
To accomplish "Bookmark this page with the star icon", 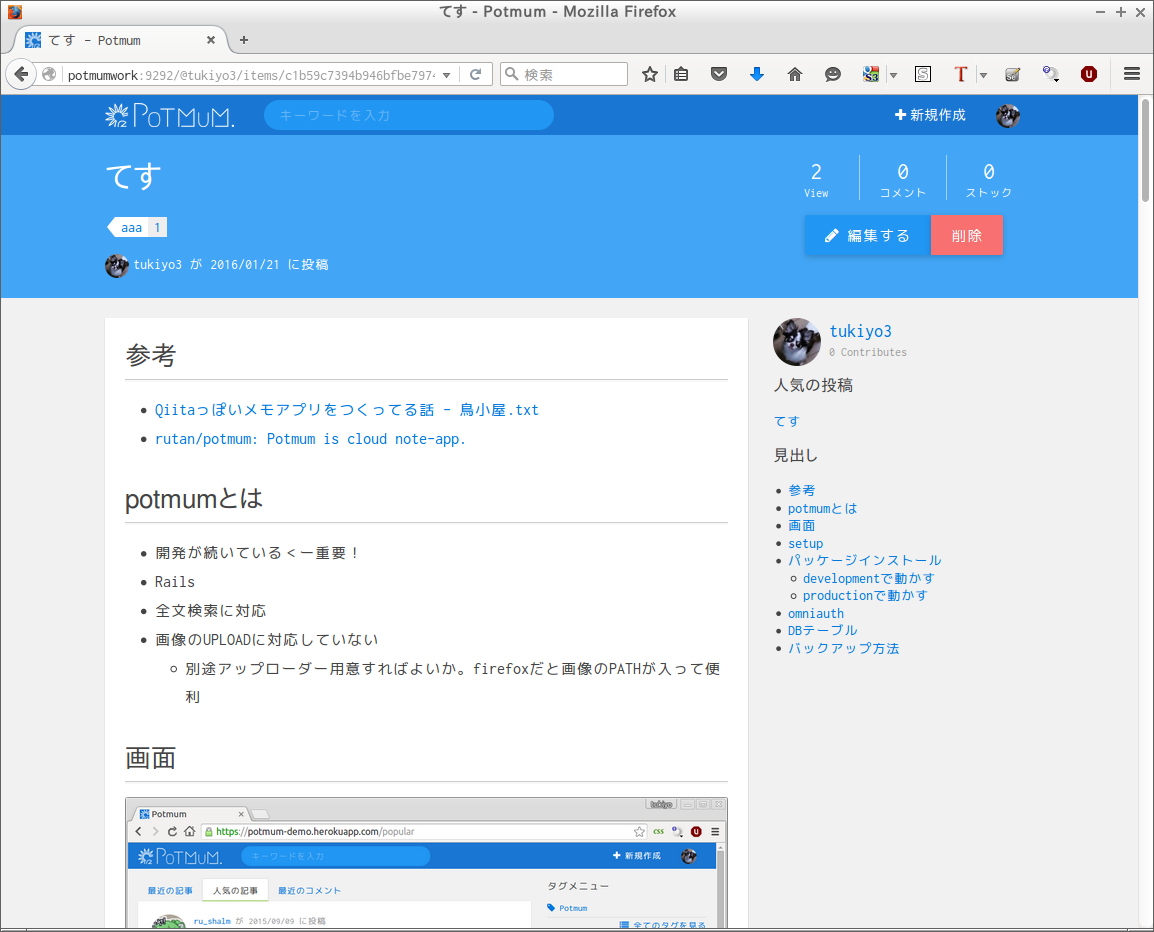I will pyautogui.click(x=650, y=74).
